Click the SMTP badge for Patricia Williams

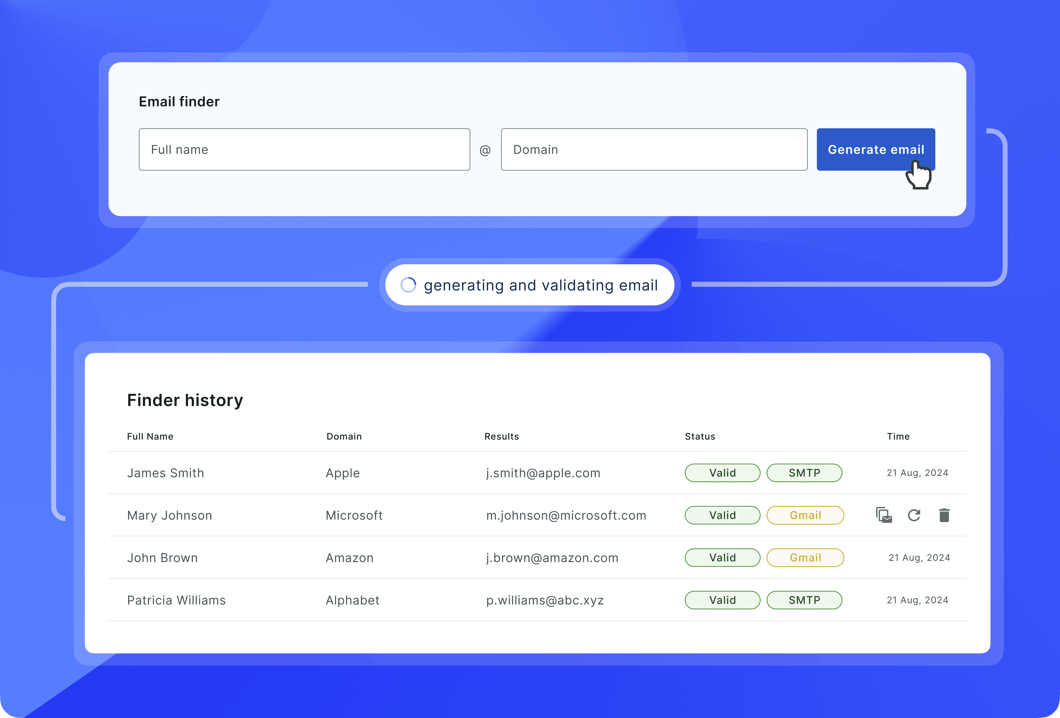pos(804,600)
